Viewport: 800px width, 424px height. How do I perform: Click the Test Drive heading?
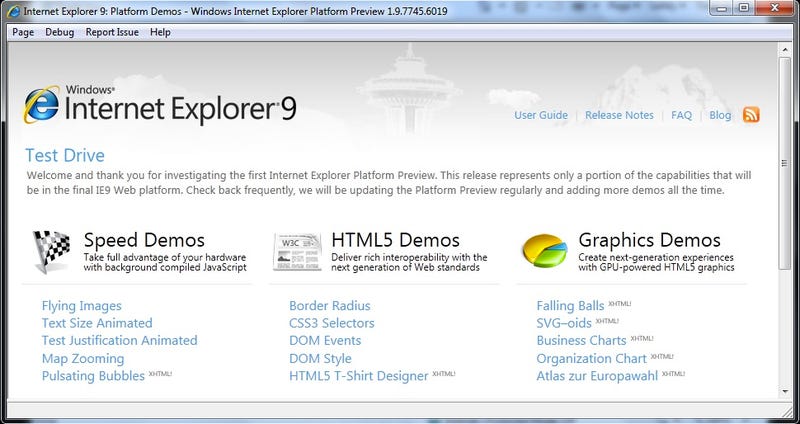pyautogui.click(x=65, y=156)
